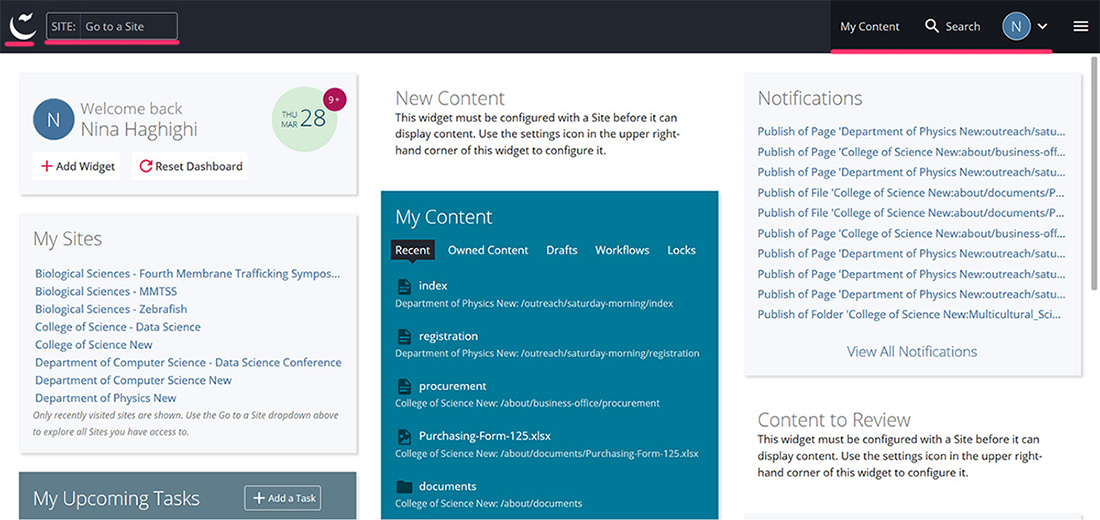The width and height of the screenshot is (1100, 520).
Task: Click the user avatar N in header
Action: point(1016,26)
